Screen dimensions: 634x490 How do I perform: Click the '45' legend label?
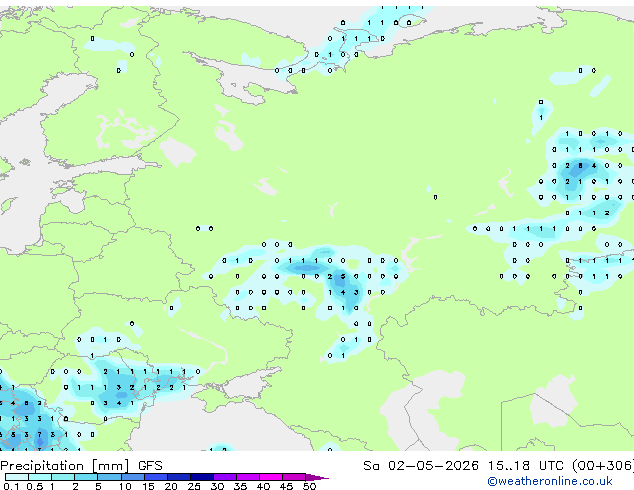pyautogui.click(x=287, y=486)
